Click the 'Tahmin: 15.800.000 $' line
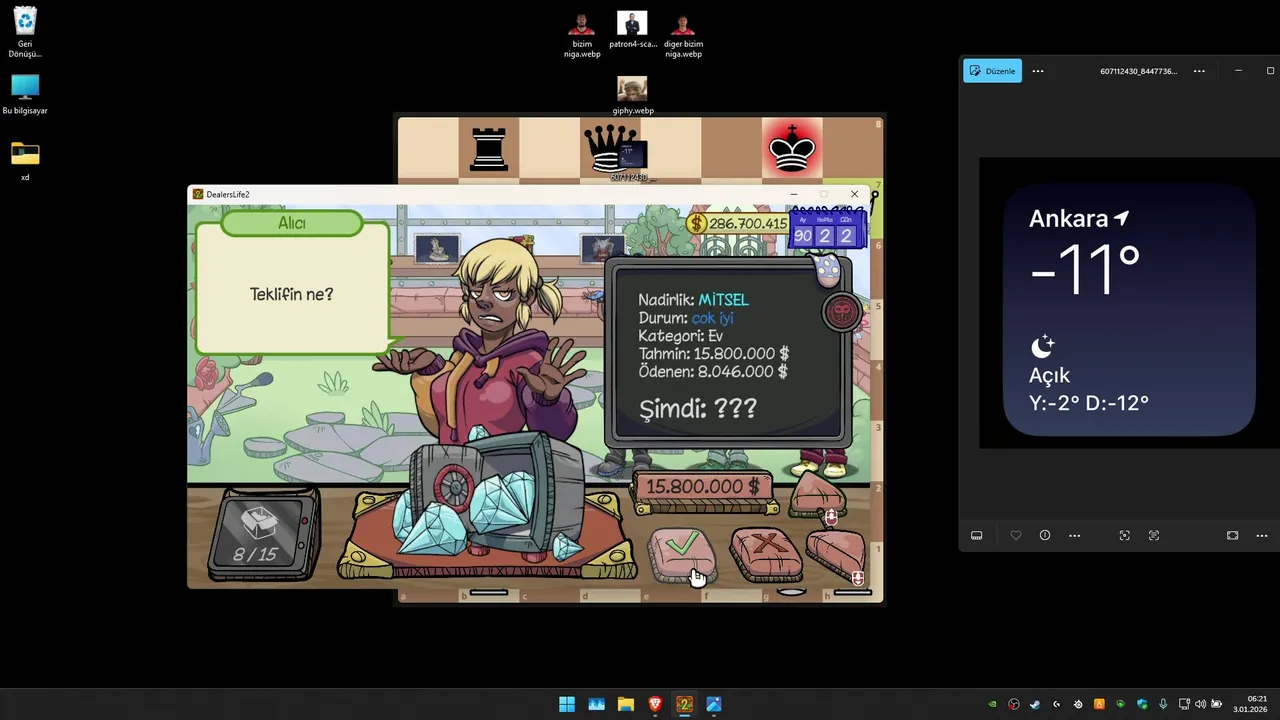The width and height of the screenshot is (1280, 720). click(713, 353)
